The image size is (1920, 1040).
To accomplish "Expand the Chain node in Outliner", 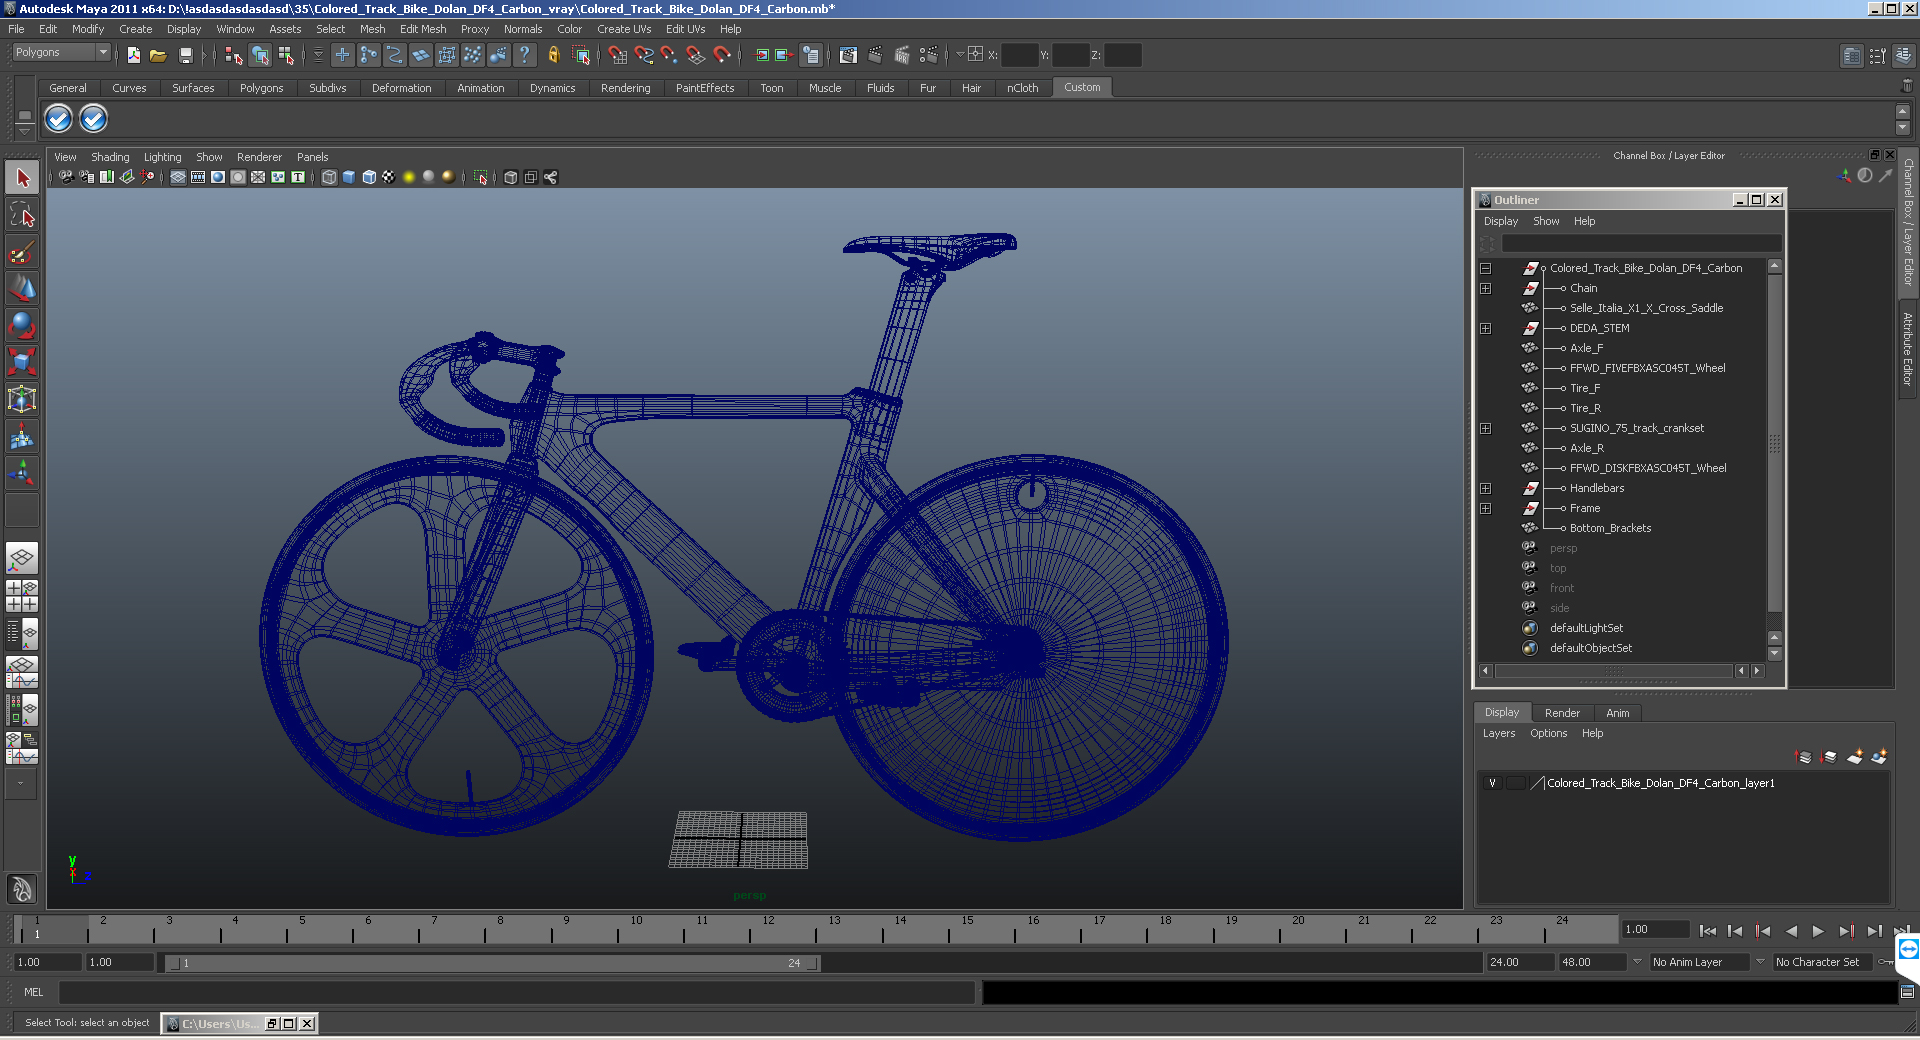I will click(x=1486, y=288).
